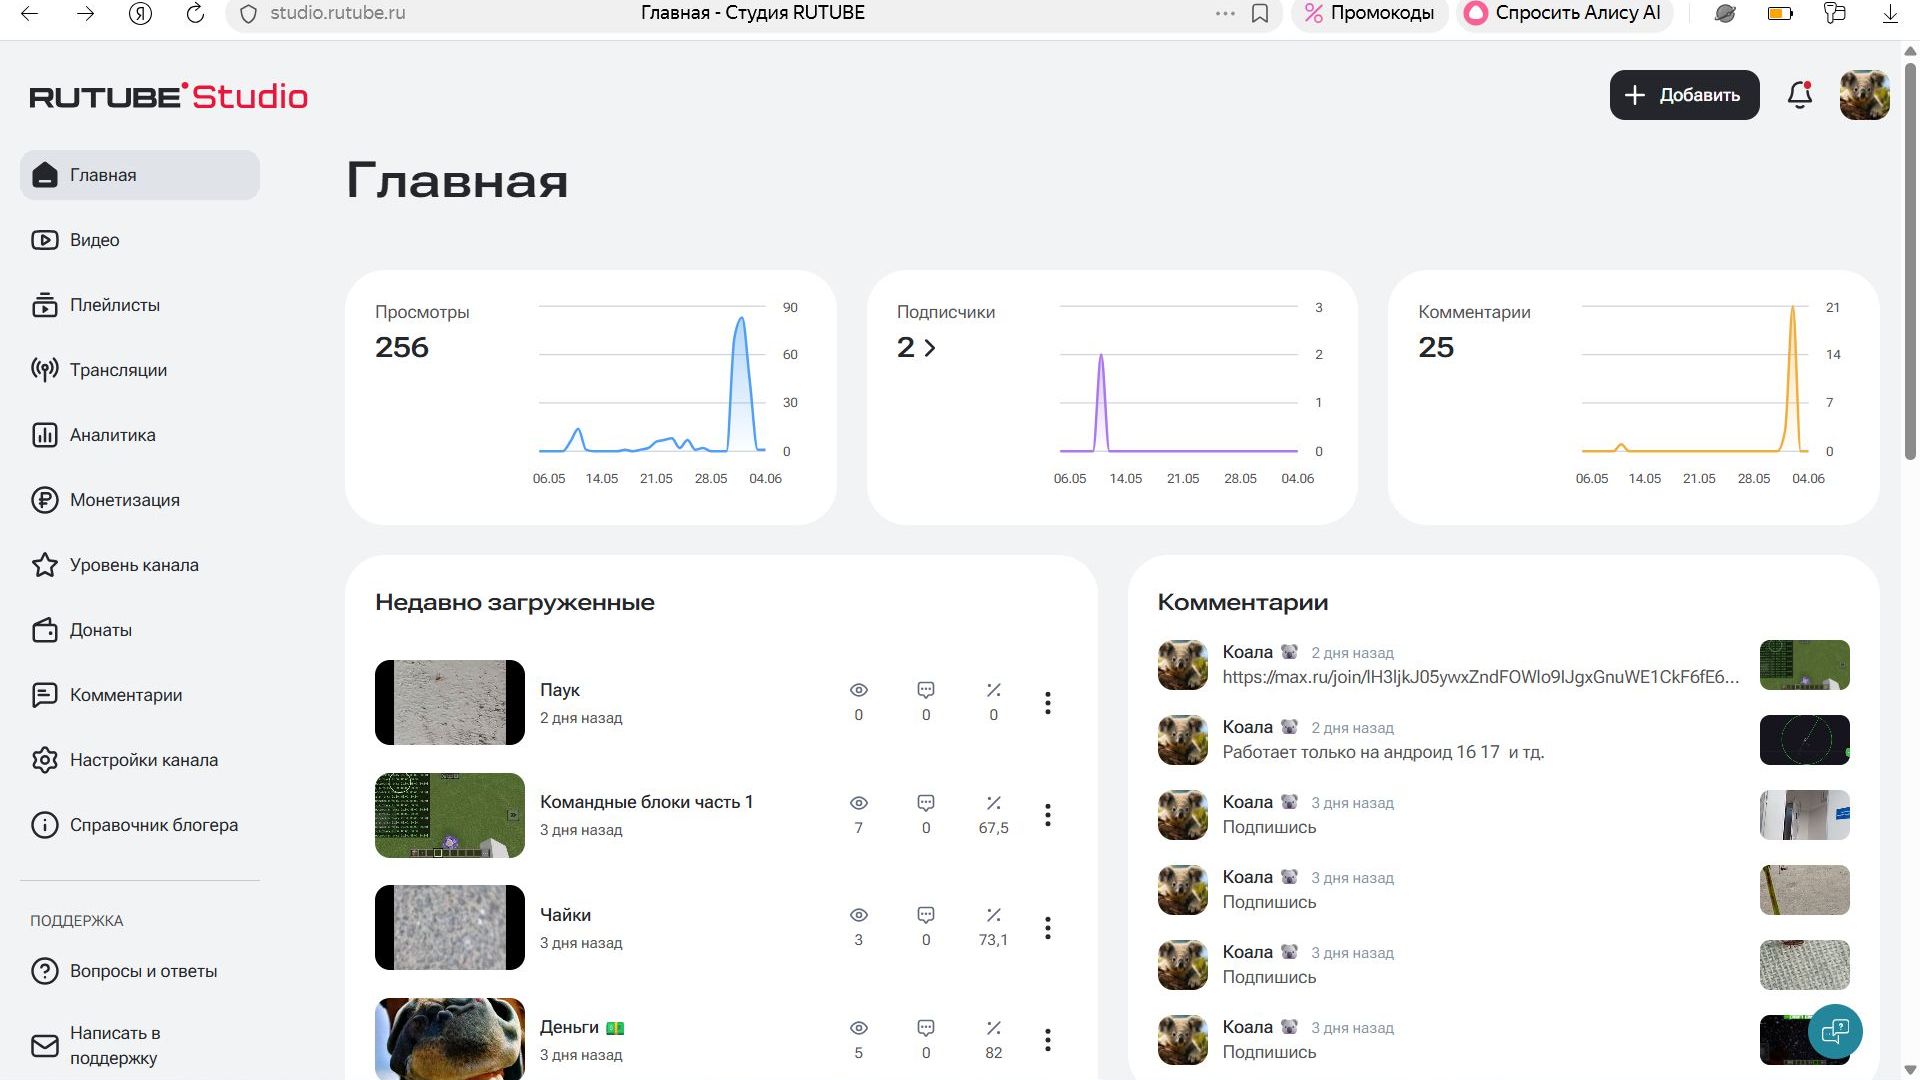Click the Добавить button
The image size is (1920, 1080).
click(1684, 95)
